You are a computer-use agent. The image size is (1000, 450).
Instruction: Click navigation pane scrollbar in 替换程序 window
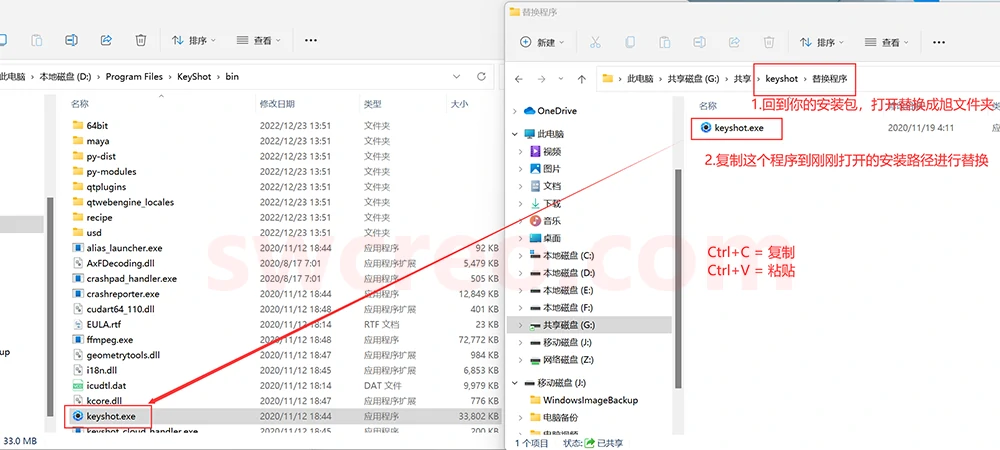[x=677, y=278]
